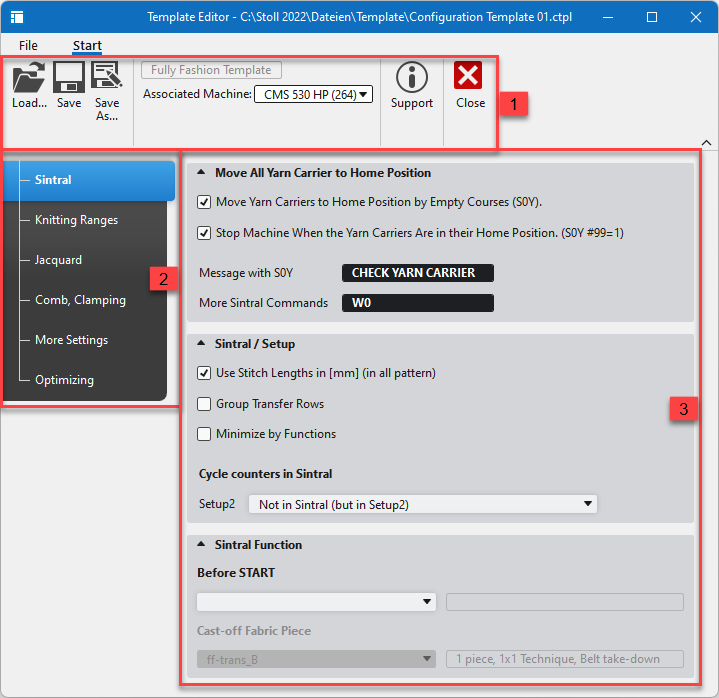Click the Message with S0Y text field
Viewport: 719px width, 698px height.
(417, 273)
